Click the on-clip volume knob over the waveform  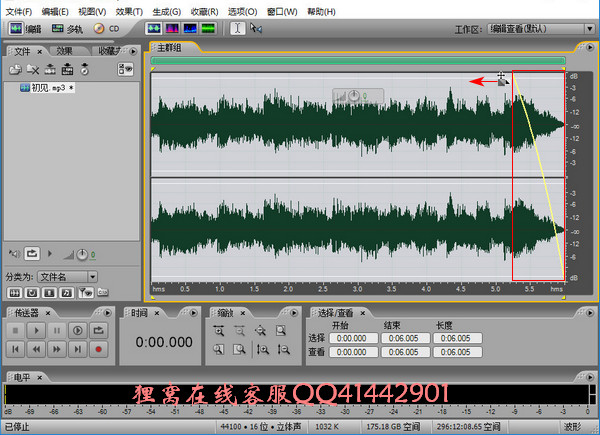pyautogui.click(x=354, y=96)
